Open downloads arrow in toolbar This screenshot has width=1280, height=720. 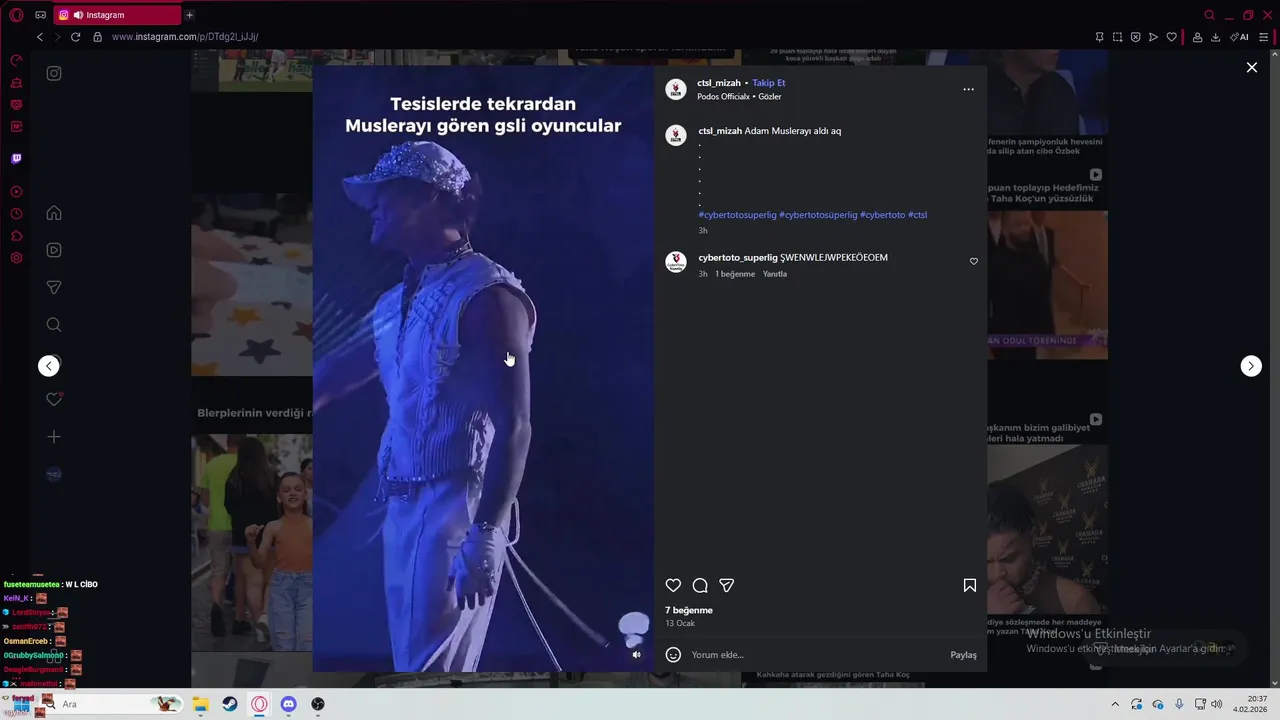[x=1215, y=37]
